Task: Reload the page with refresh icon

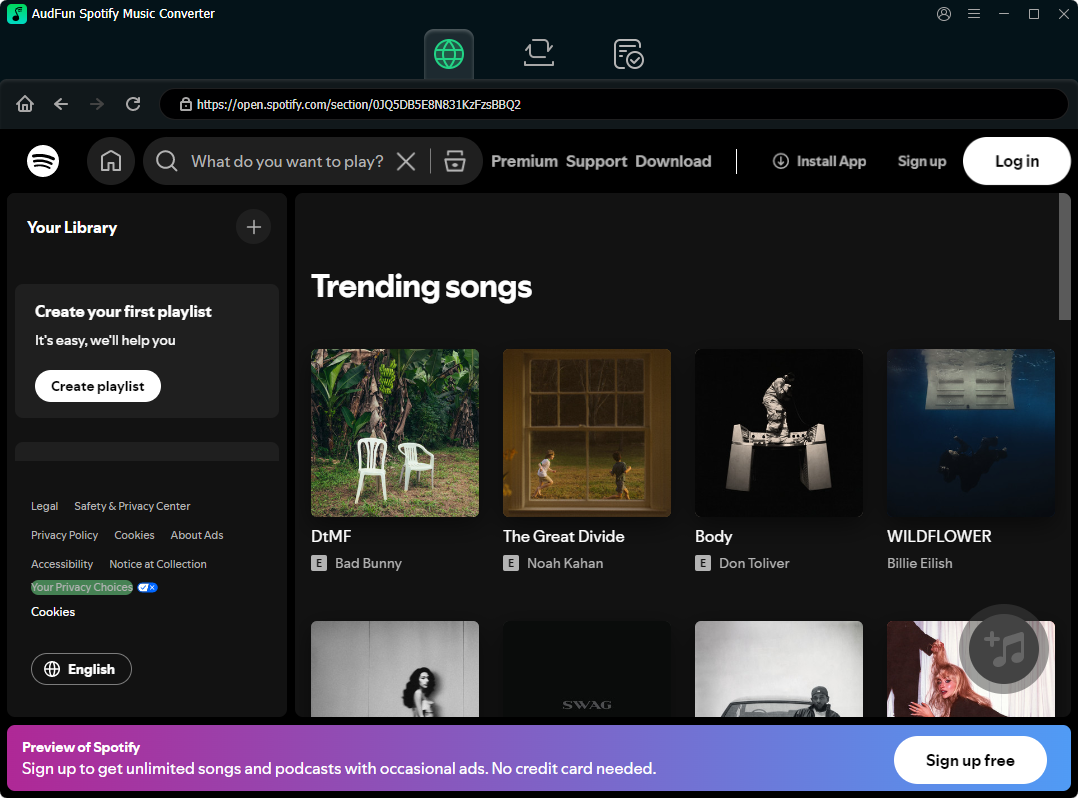Action: pyautogui.click(x=133, y=104)
